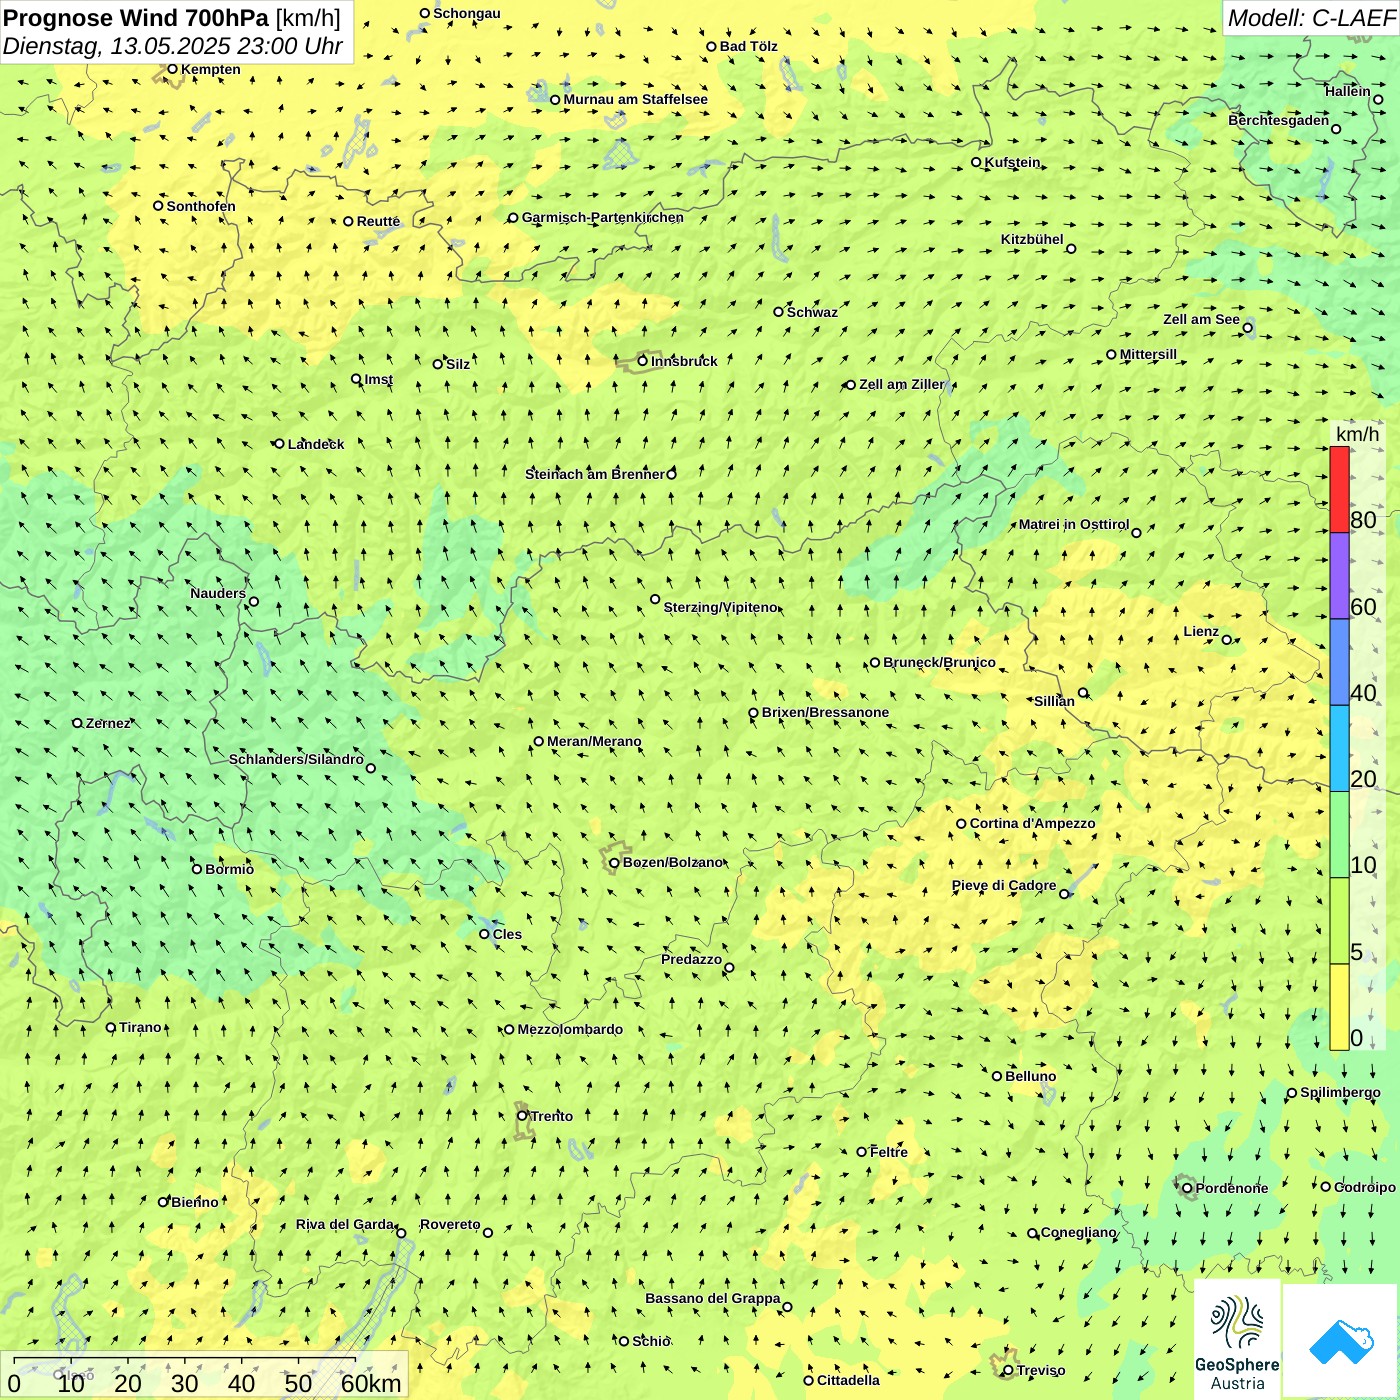Select the red legend color segment
1400x1400 pixels.
click(1339, 489)
